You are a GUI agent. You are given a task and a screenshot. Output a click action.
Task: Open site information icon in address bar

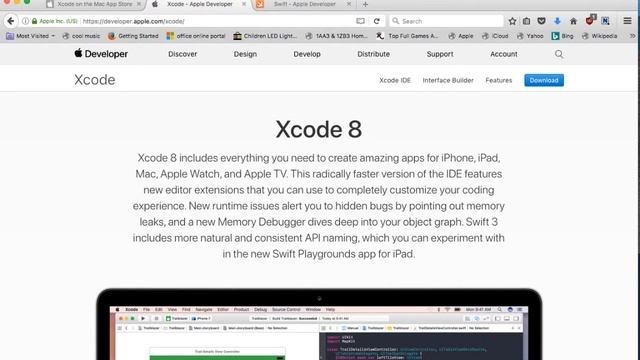click(x=25, y=21)
